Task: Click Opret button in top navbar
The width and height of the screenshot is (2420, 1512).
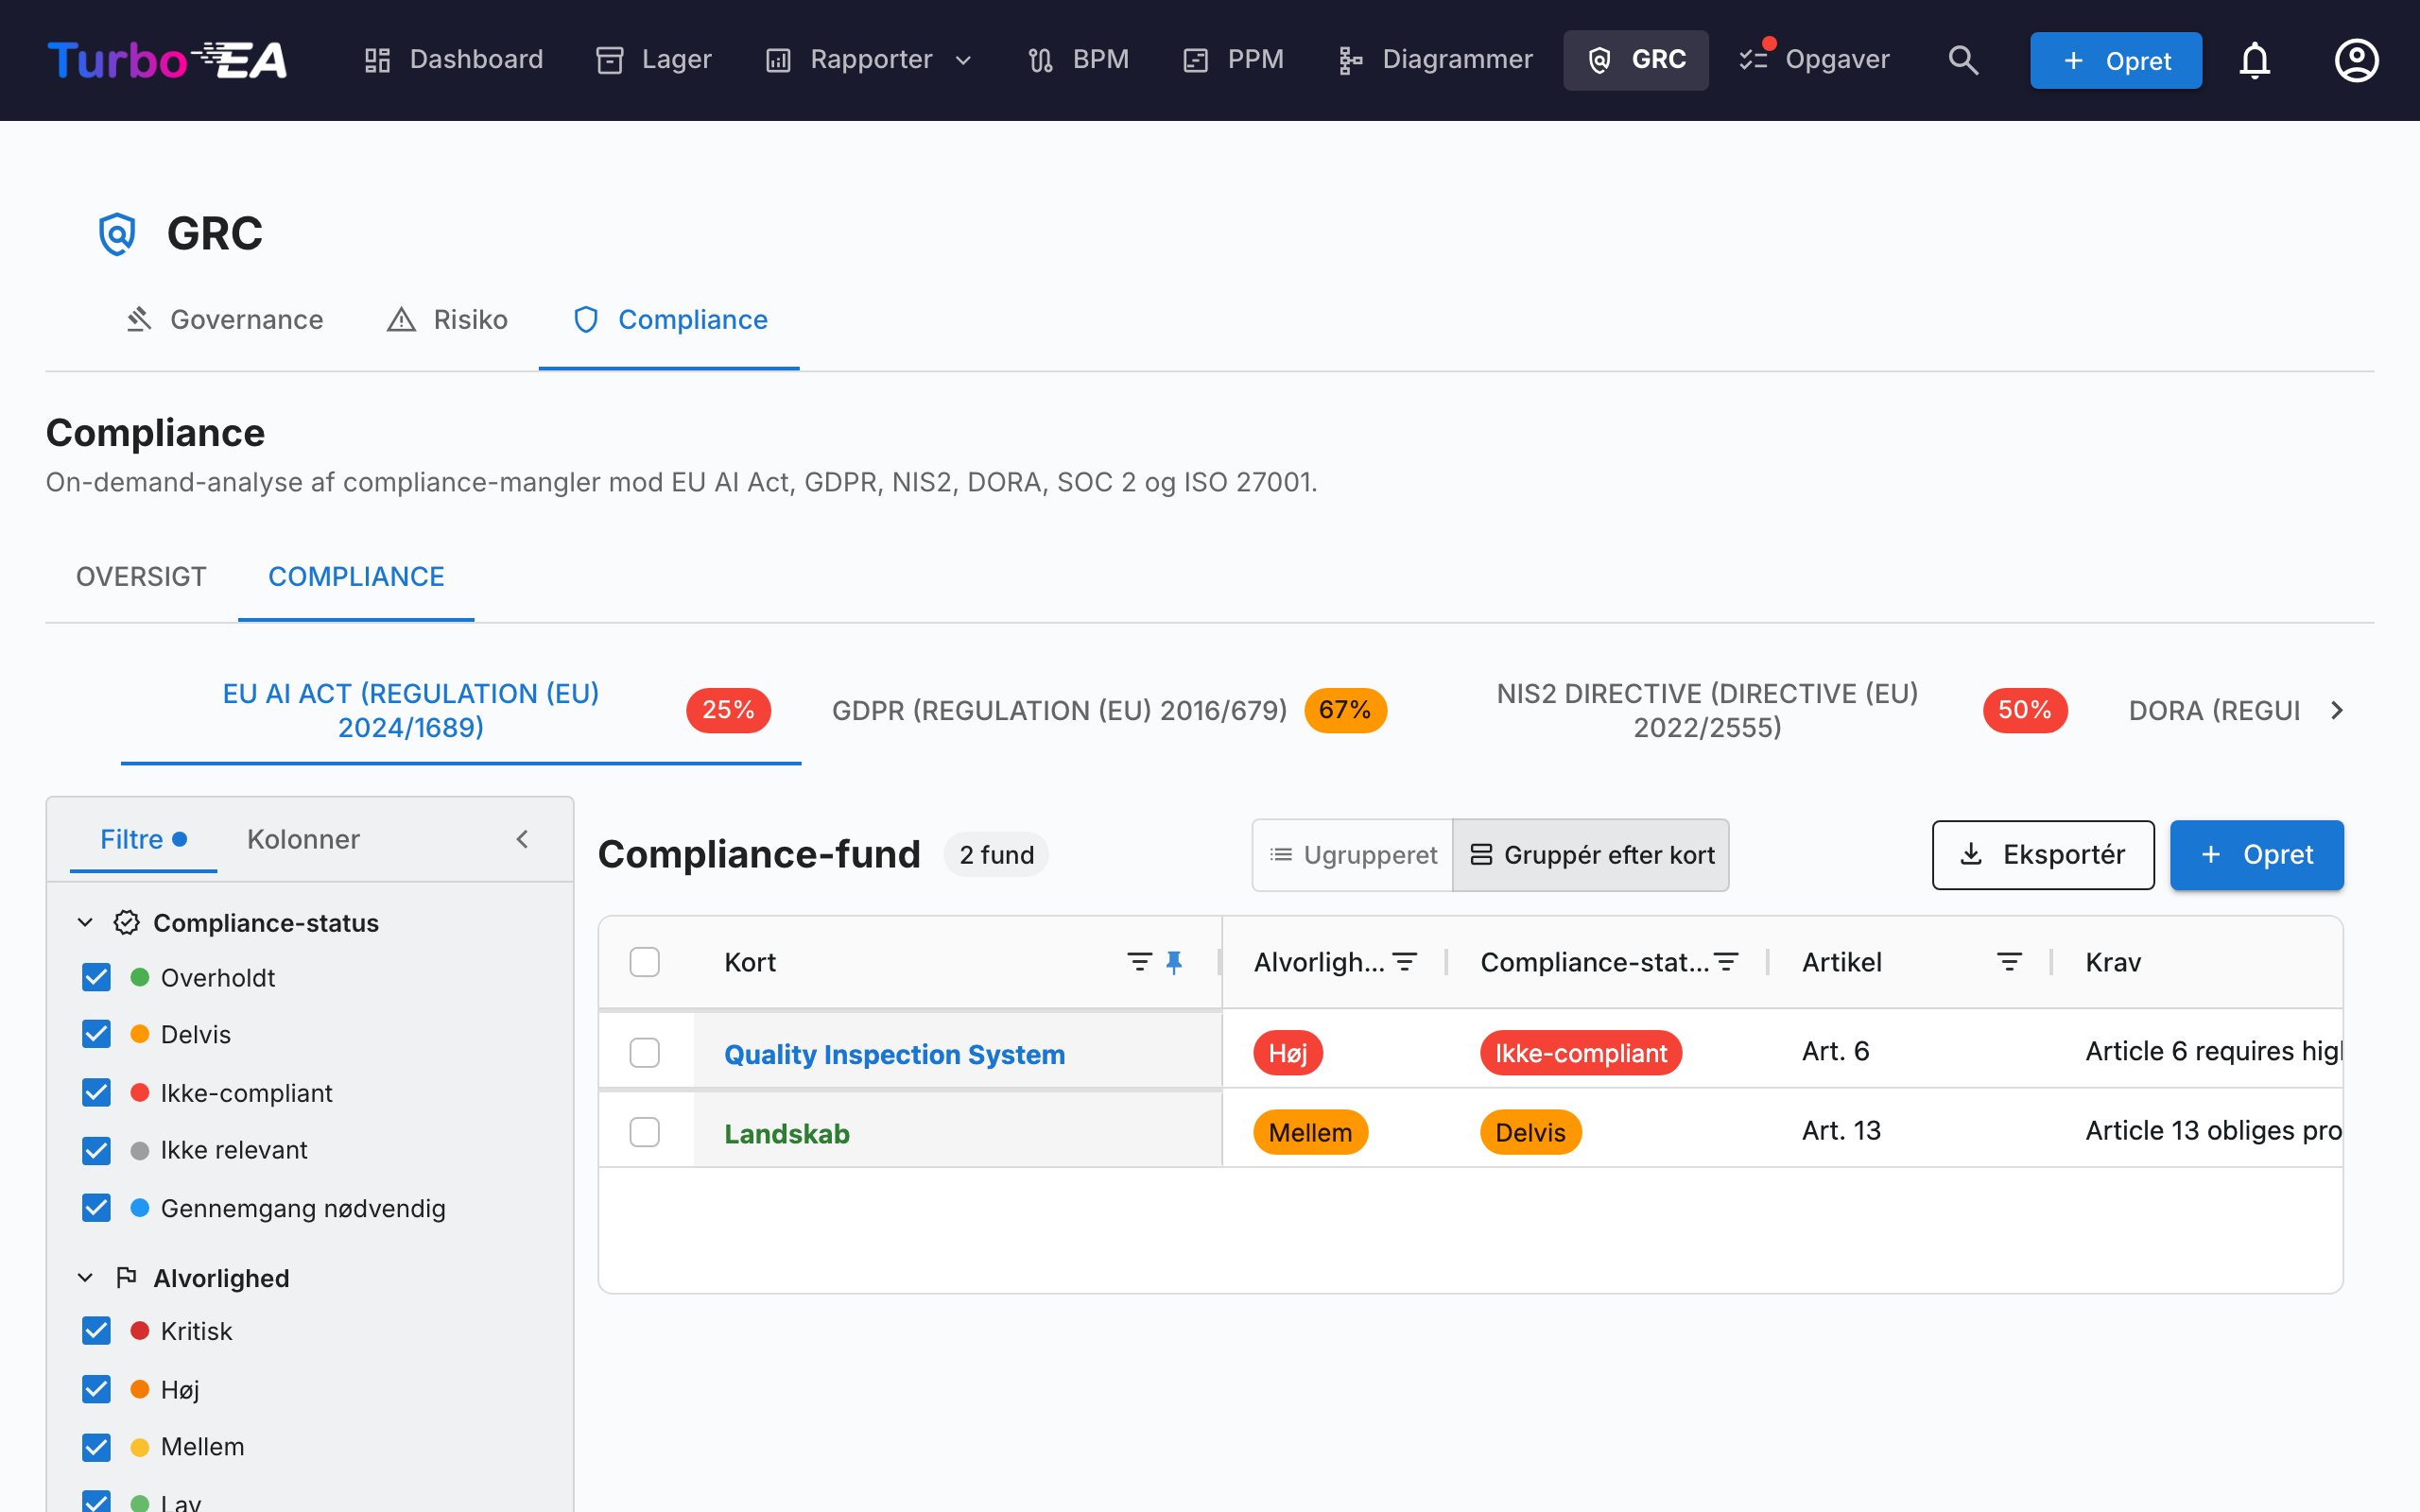Action: 2116,60
